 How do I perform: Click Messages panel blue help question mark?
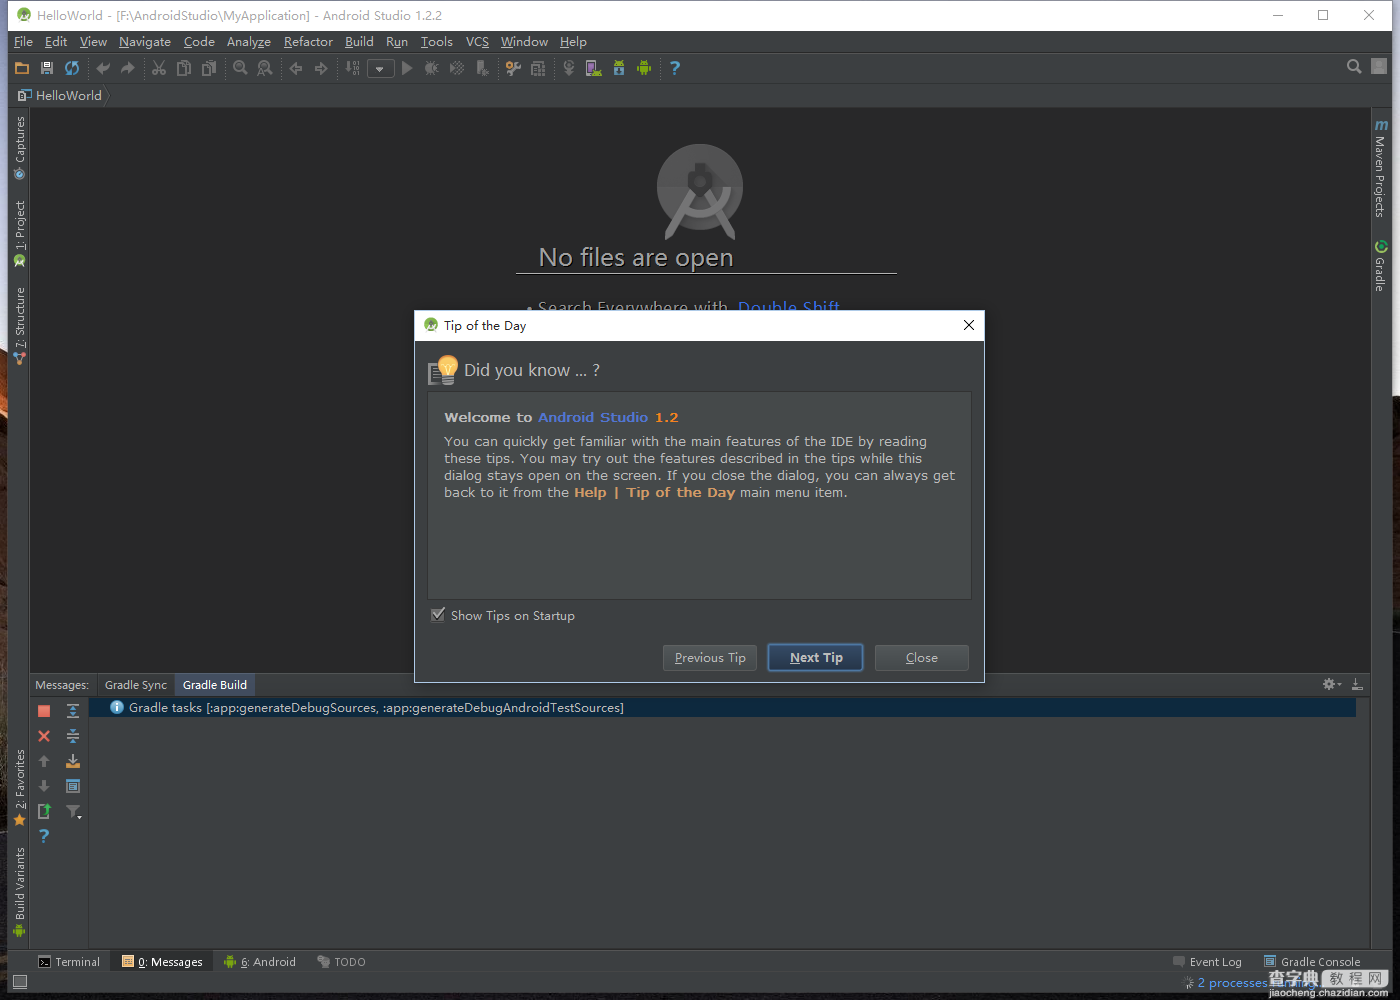point(44,836)
